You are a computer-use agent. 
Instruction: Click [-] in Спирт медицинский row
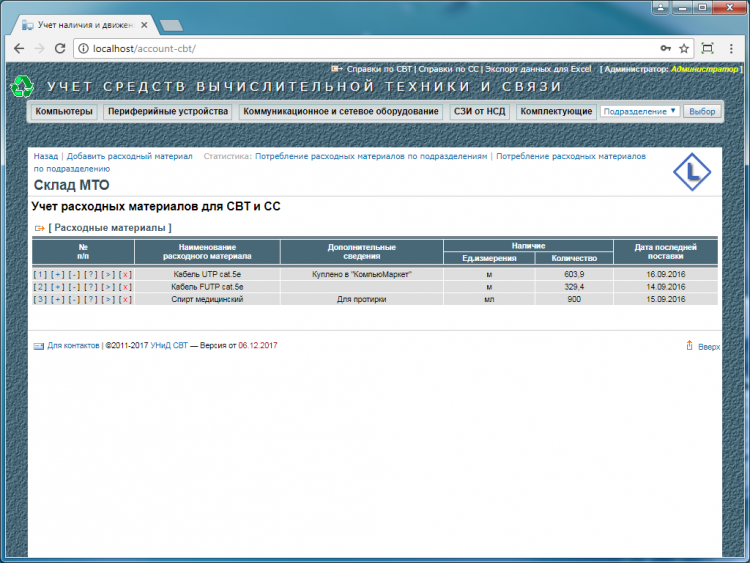click(x=74, y=299)
